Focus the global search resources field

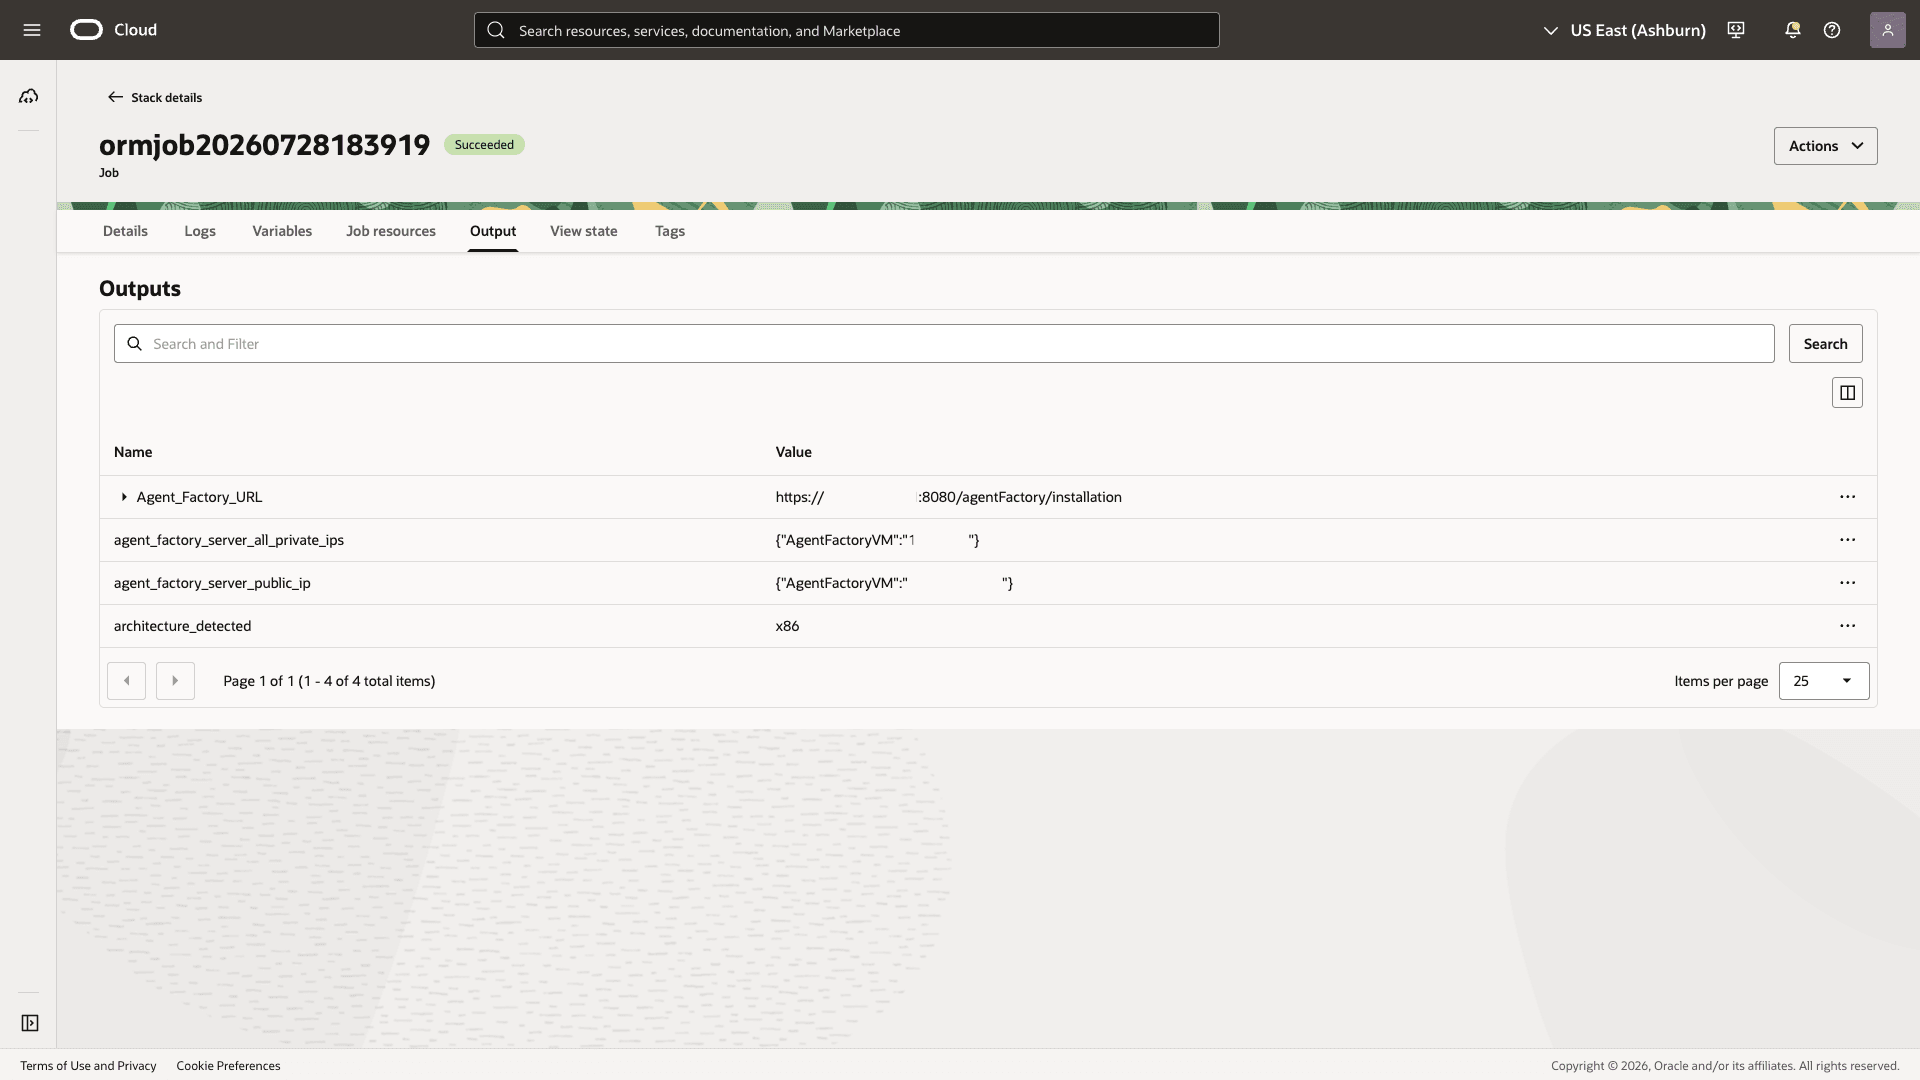[x=846, y=30]
